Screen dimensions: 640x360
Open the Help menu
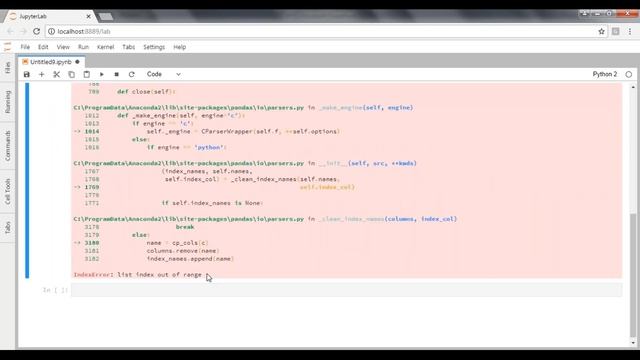pos(180,47)
